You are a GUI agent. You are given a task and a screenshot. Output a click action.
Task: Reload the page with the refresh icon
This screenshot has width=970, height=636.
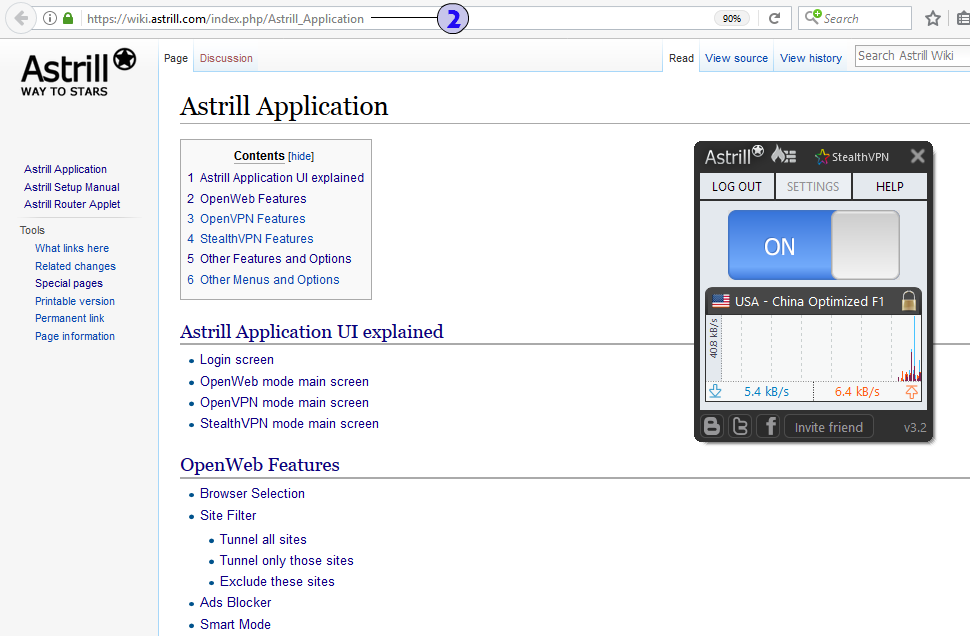[774, 19]
